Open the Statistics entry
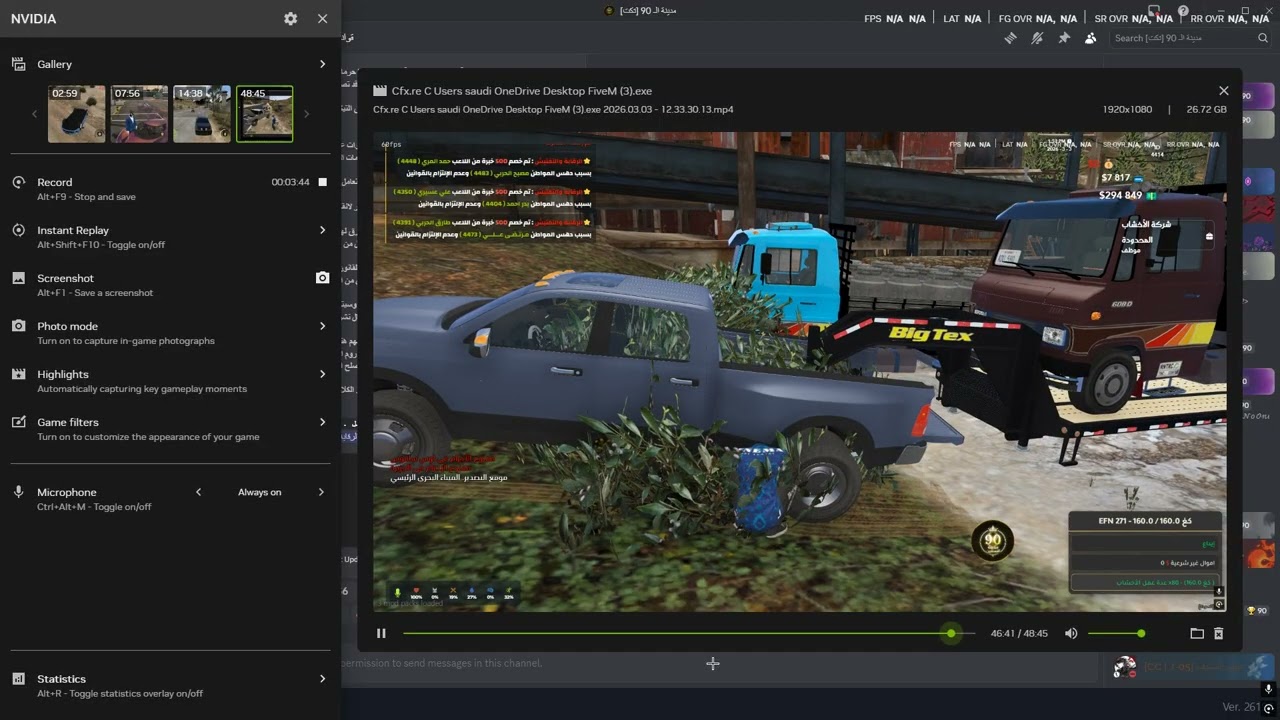This screenshot has width=1280, height=720. (170, 686)
